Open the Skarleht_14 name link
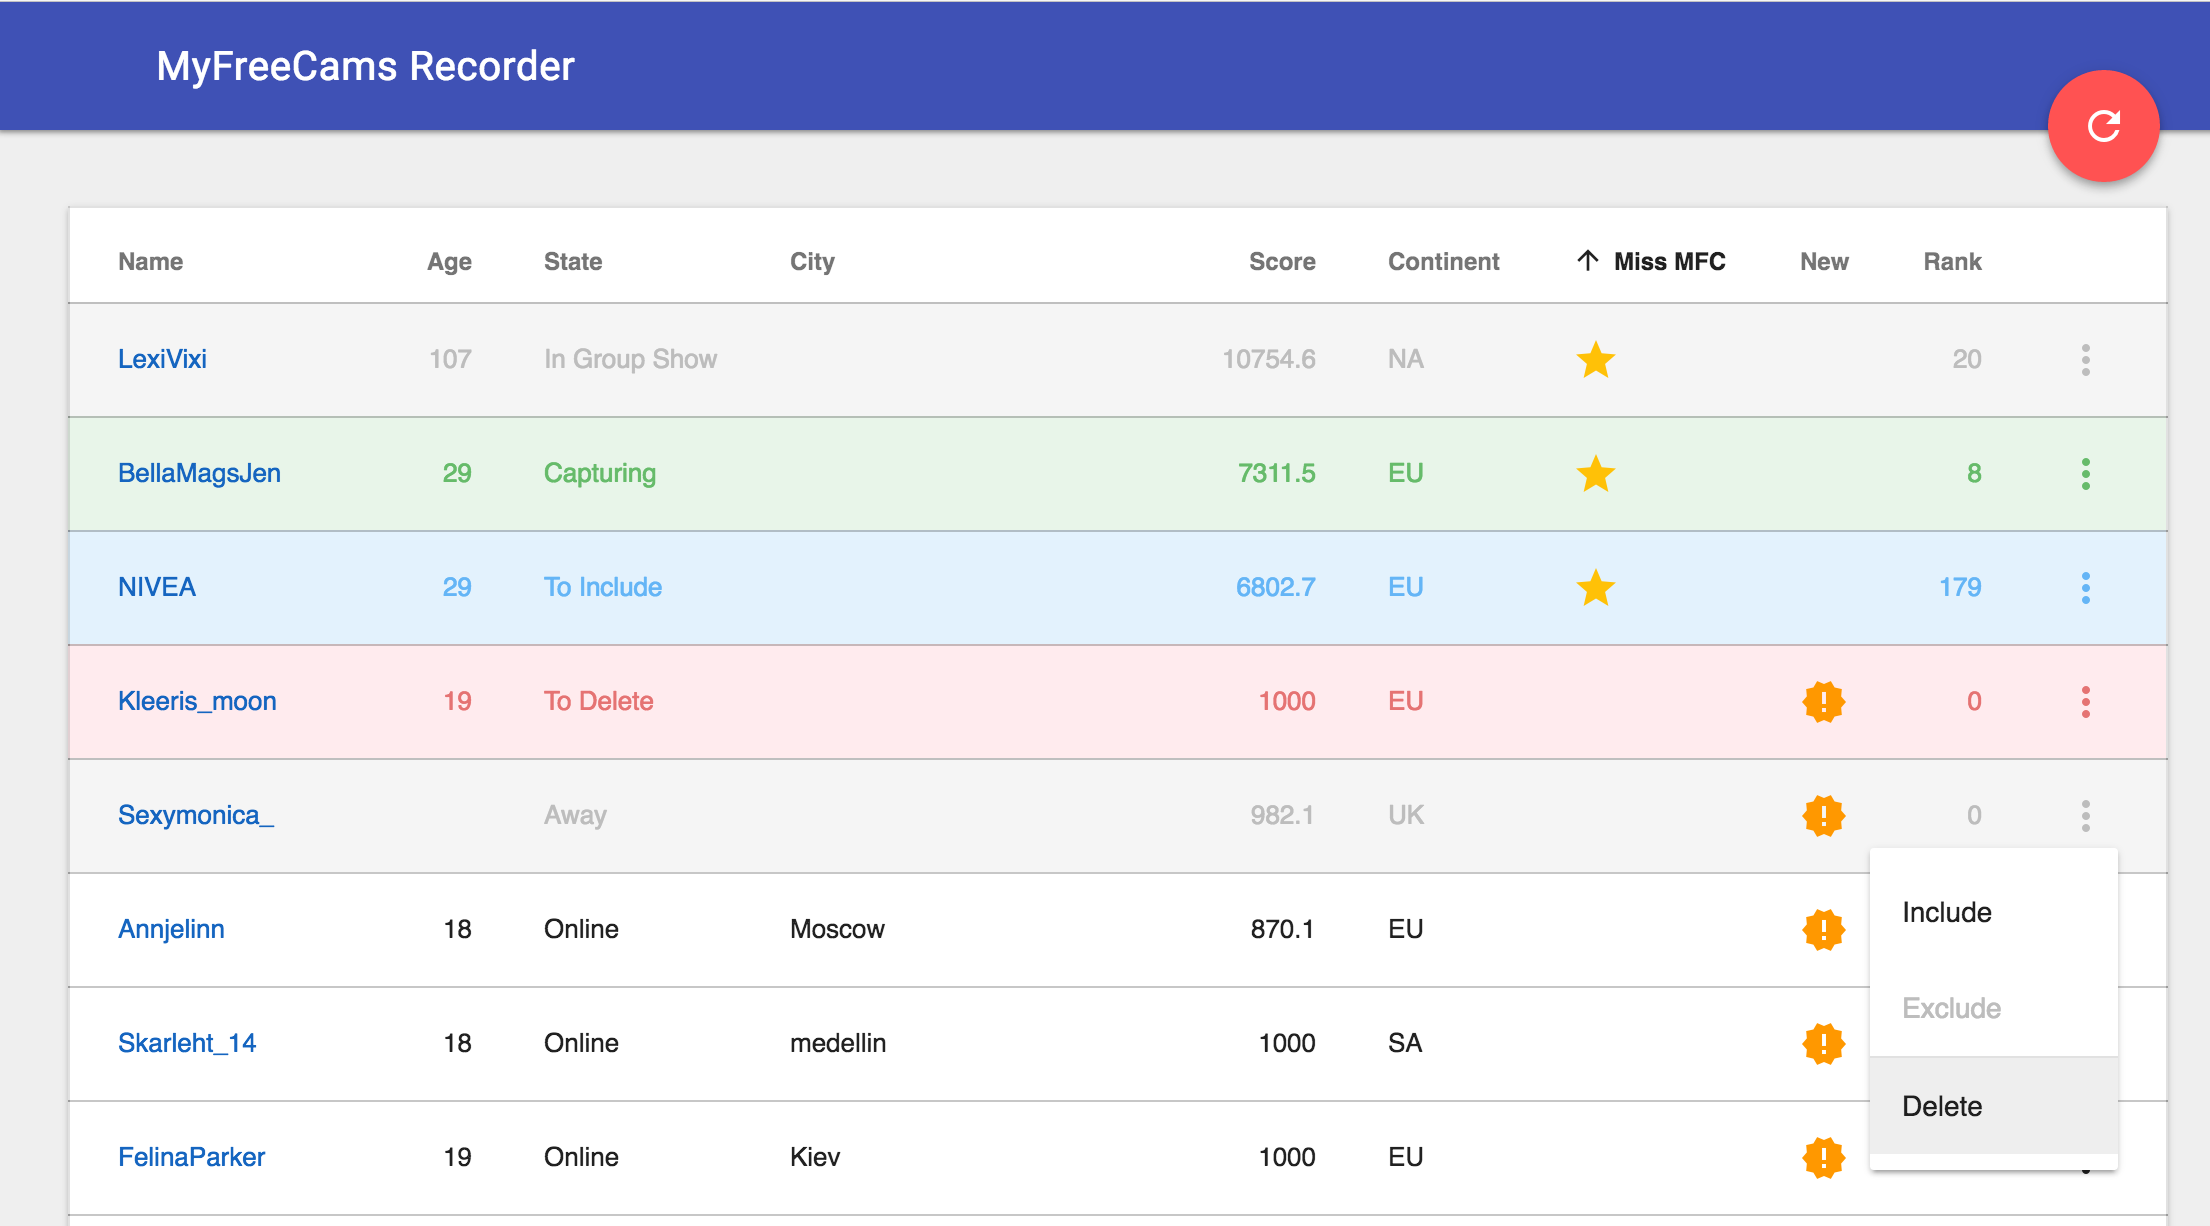 (187, 1043)
